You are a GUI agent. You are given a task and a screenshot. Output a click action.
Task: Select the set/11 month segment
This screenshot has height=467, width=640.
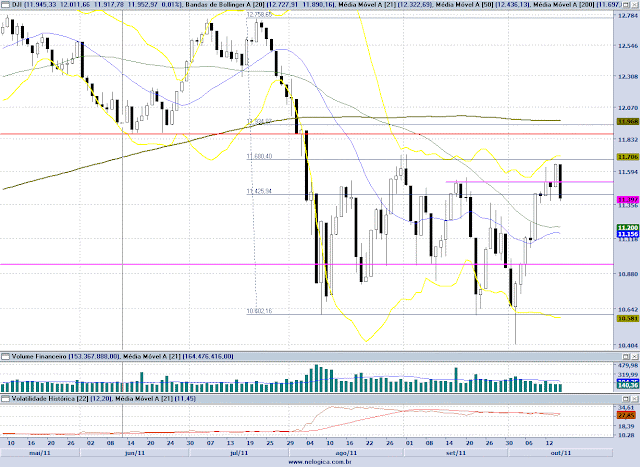click(456, 453)
